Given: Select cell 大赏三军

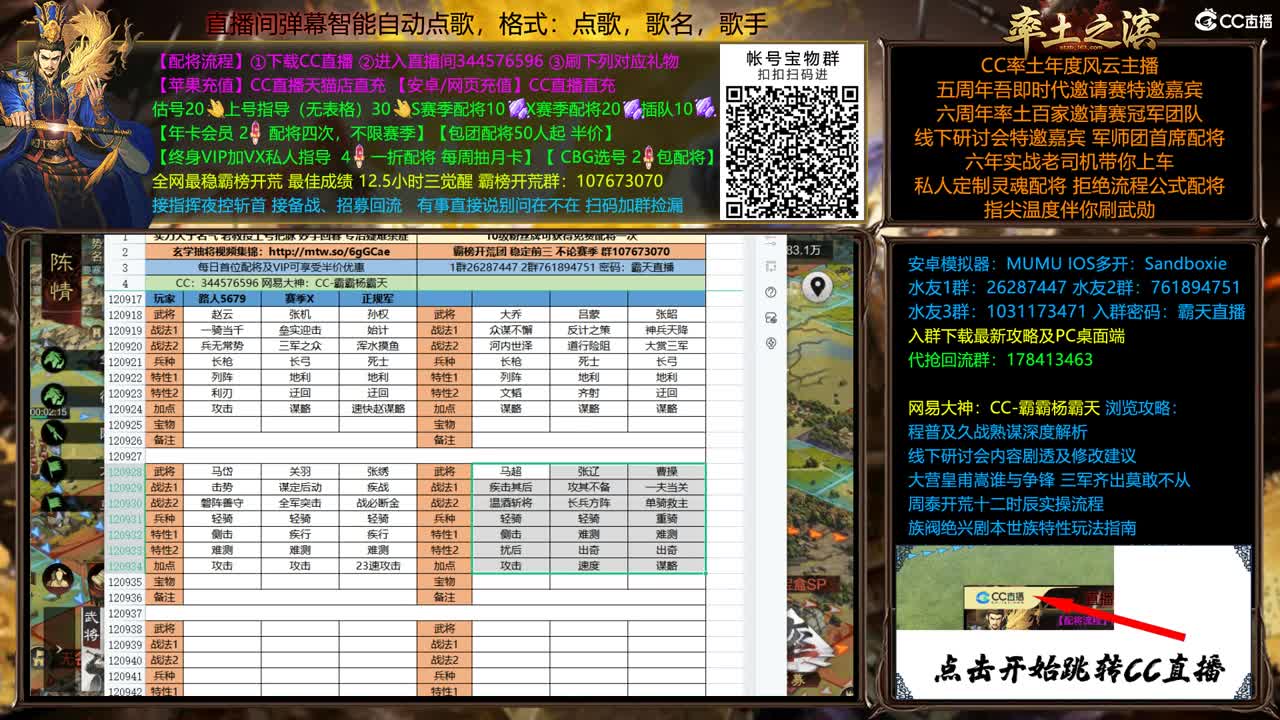Looking at the screenshot, I should (666, 346).
